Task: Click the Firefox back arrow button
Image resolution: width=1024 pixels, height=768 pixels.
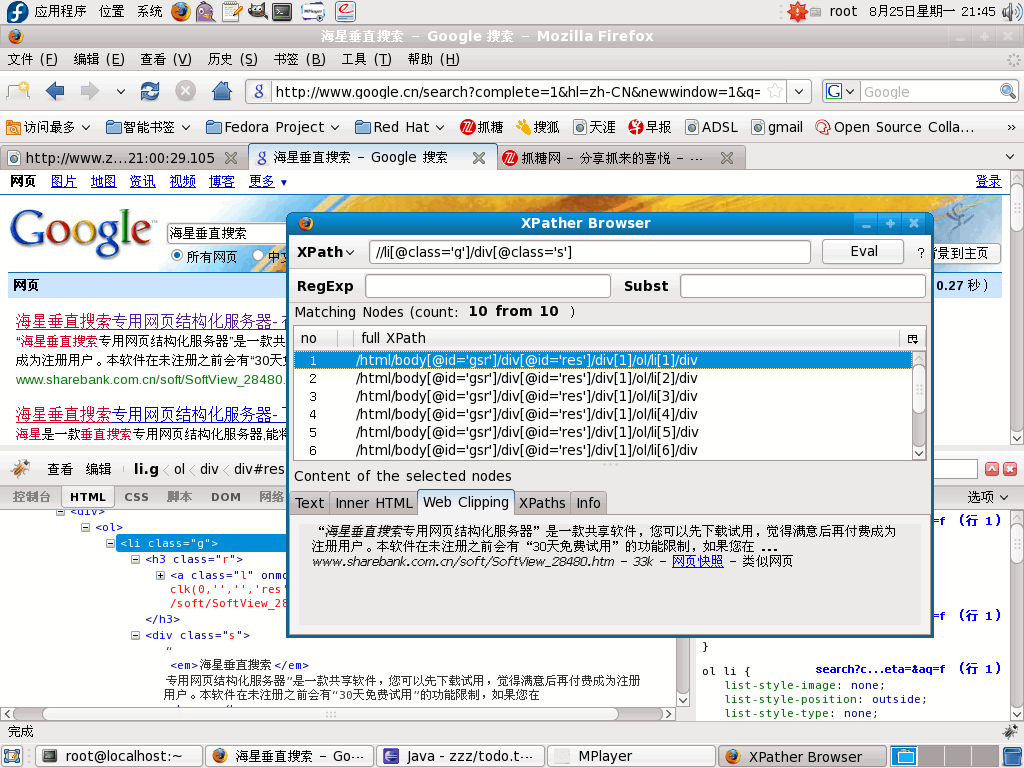Action: point(55,91)
